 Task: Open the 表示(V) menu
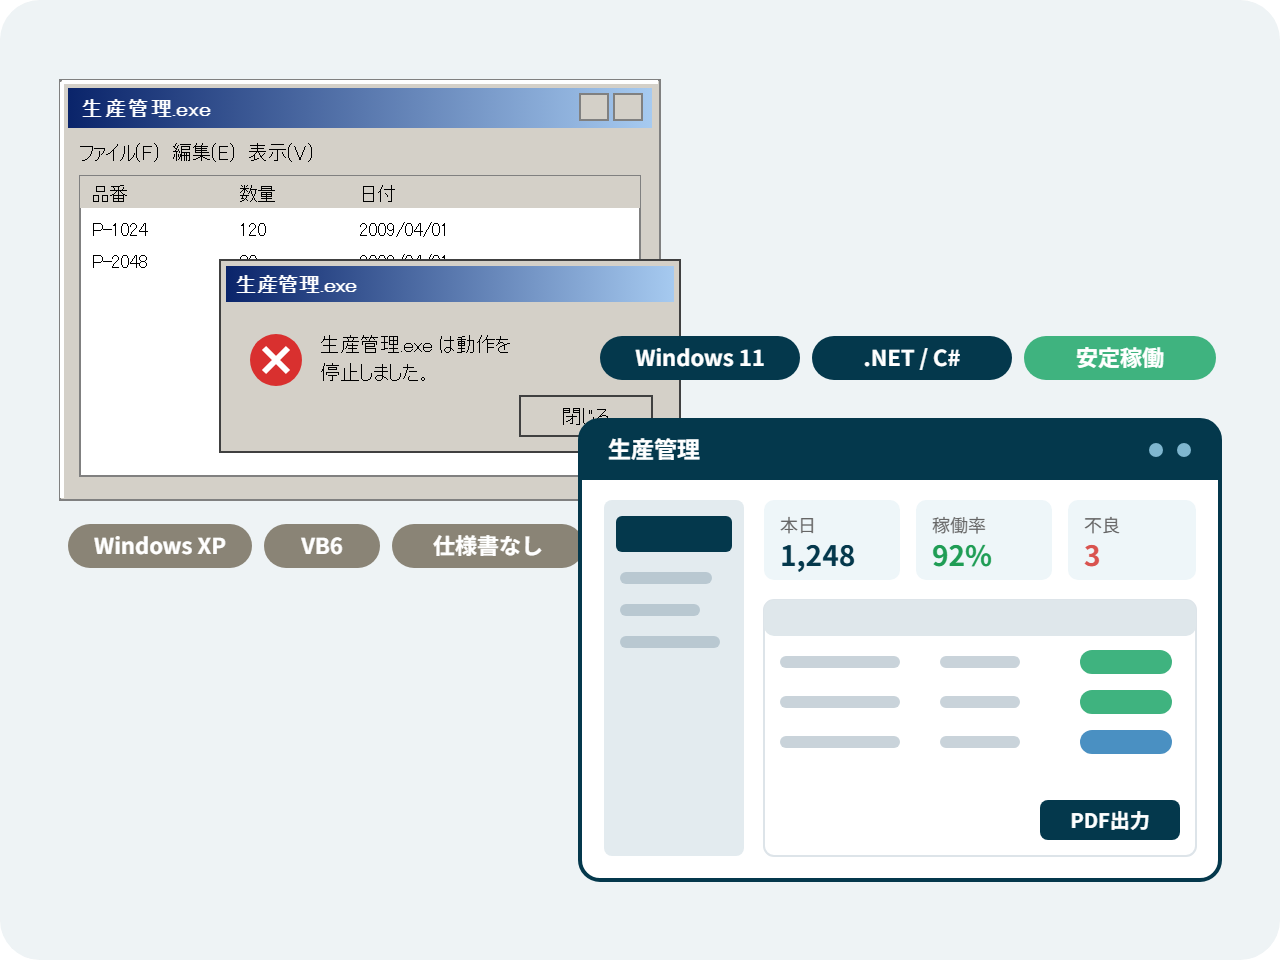click(281, 152)
